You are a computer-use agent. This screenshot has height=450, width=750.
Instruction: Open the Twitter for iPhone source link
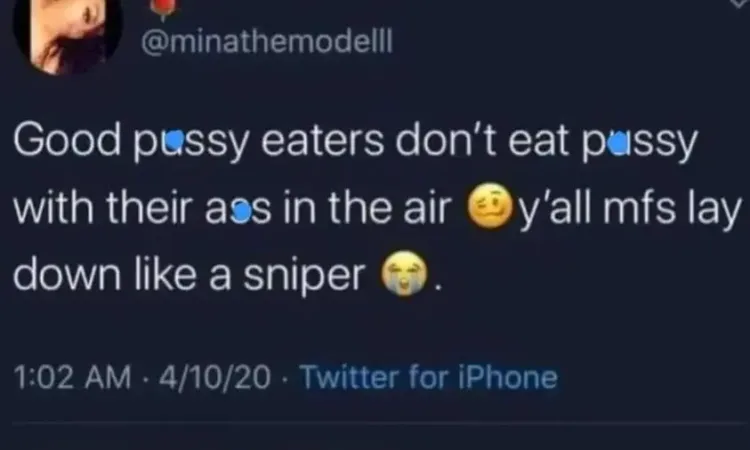[429, 377]
